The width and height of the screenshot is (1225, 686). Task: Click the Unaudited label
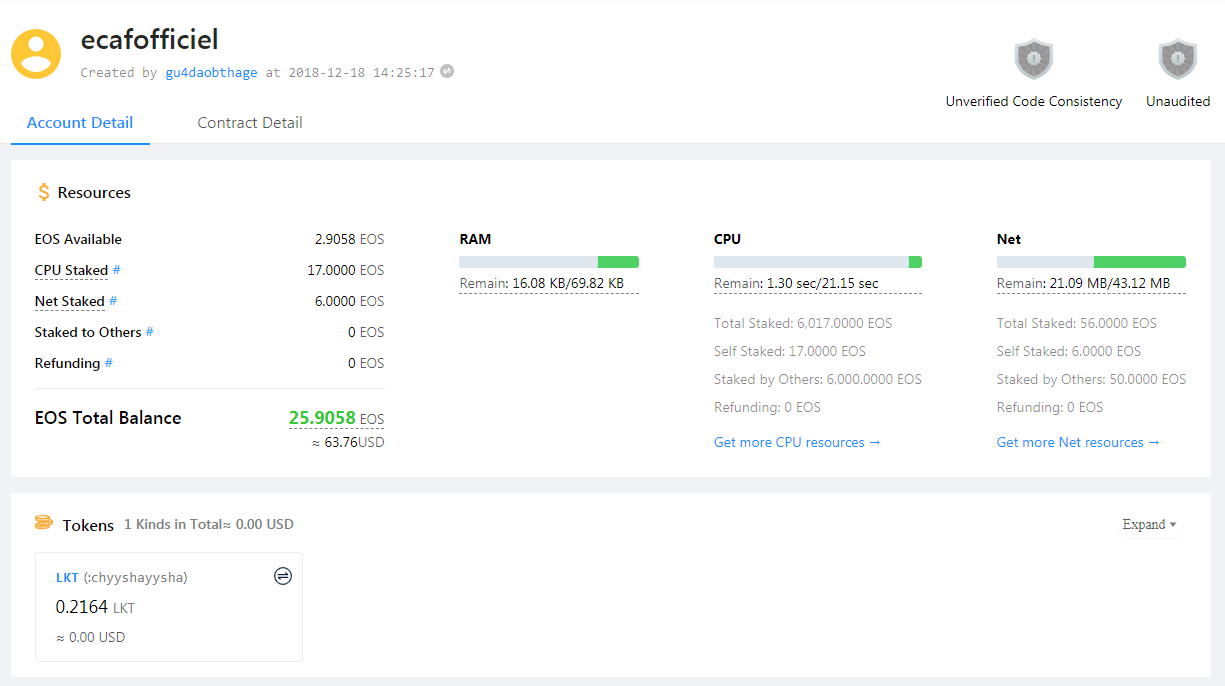tap(1178, 101)
